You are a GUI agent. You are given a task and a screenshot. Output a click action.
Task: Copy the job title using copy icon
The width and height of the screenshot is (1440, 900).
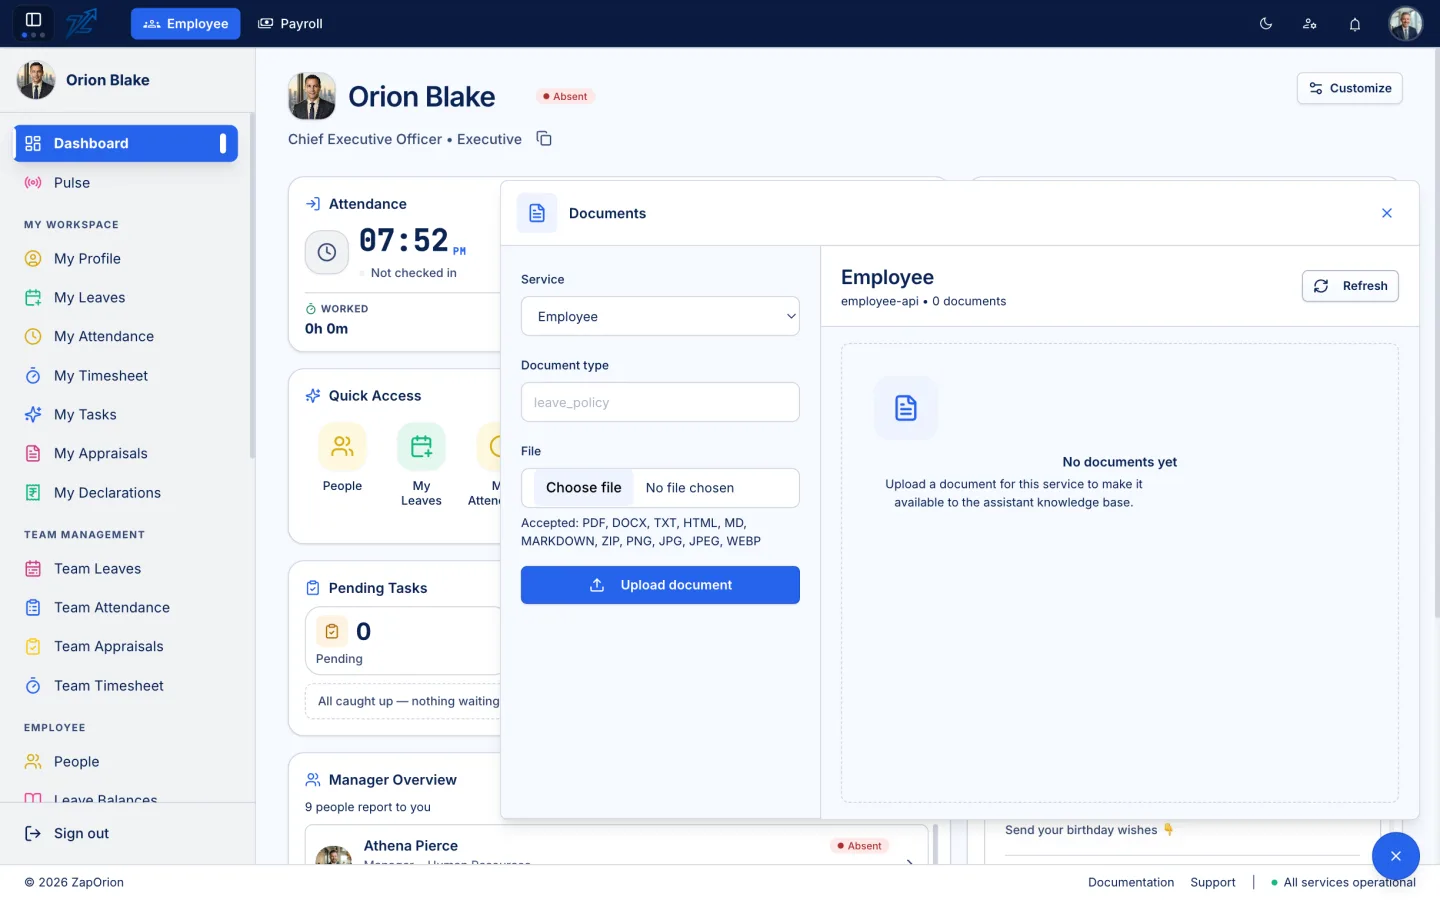coord(544,139)
